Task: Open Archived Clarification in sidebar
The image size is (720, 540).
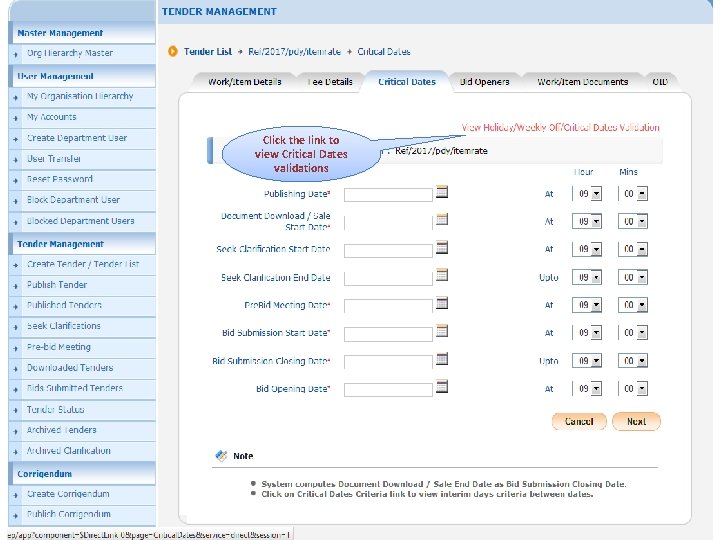Action: pos(68,450)
